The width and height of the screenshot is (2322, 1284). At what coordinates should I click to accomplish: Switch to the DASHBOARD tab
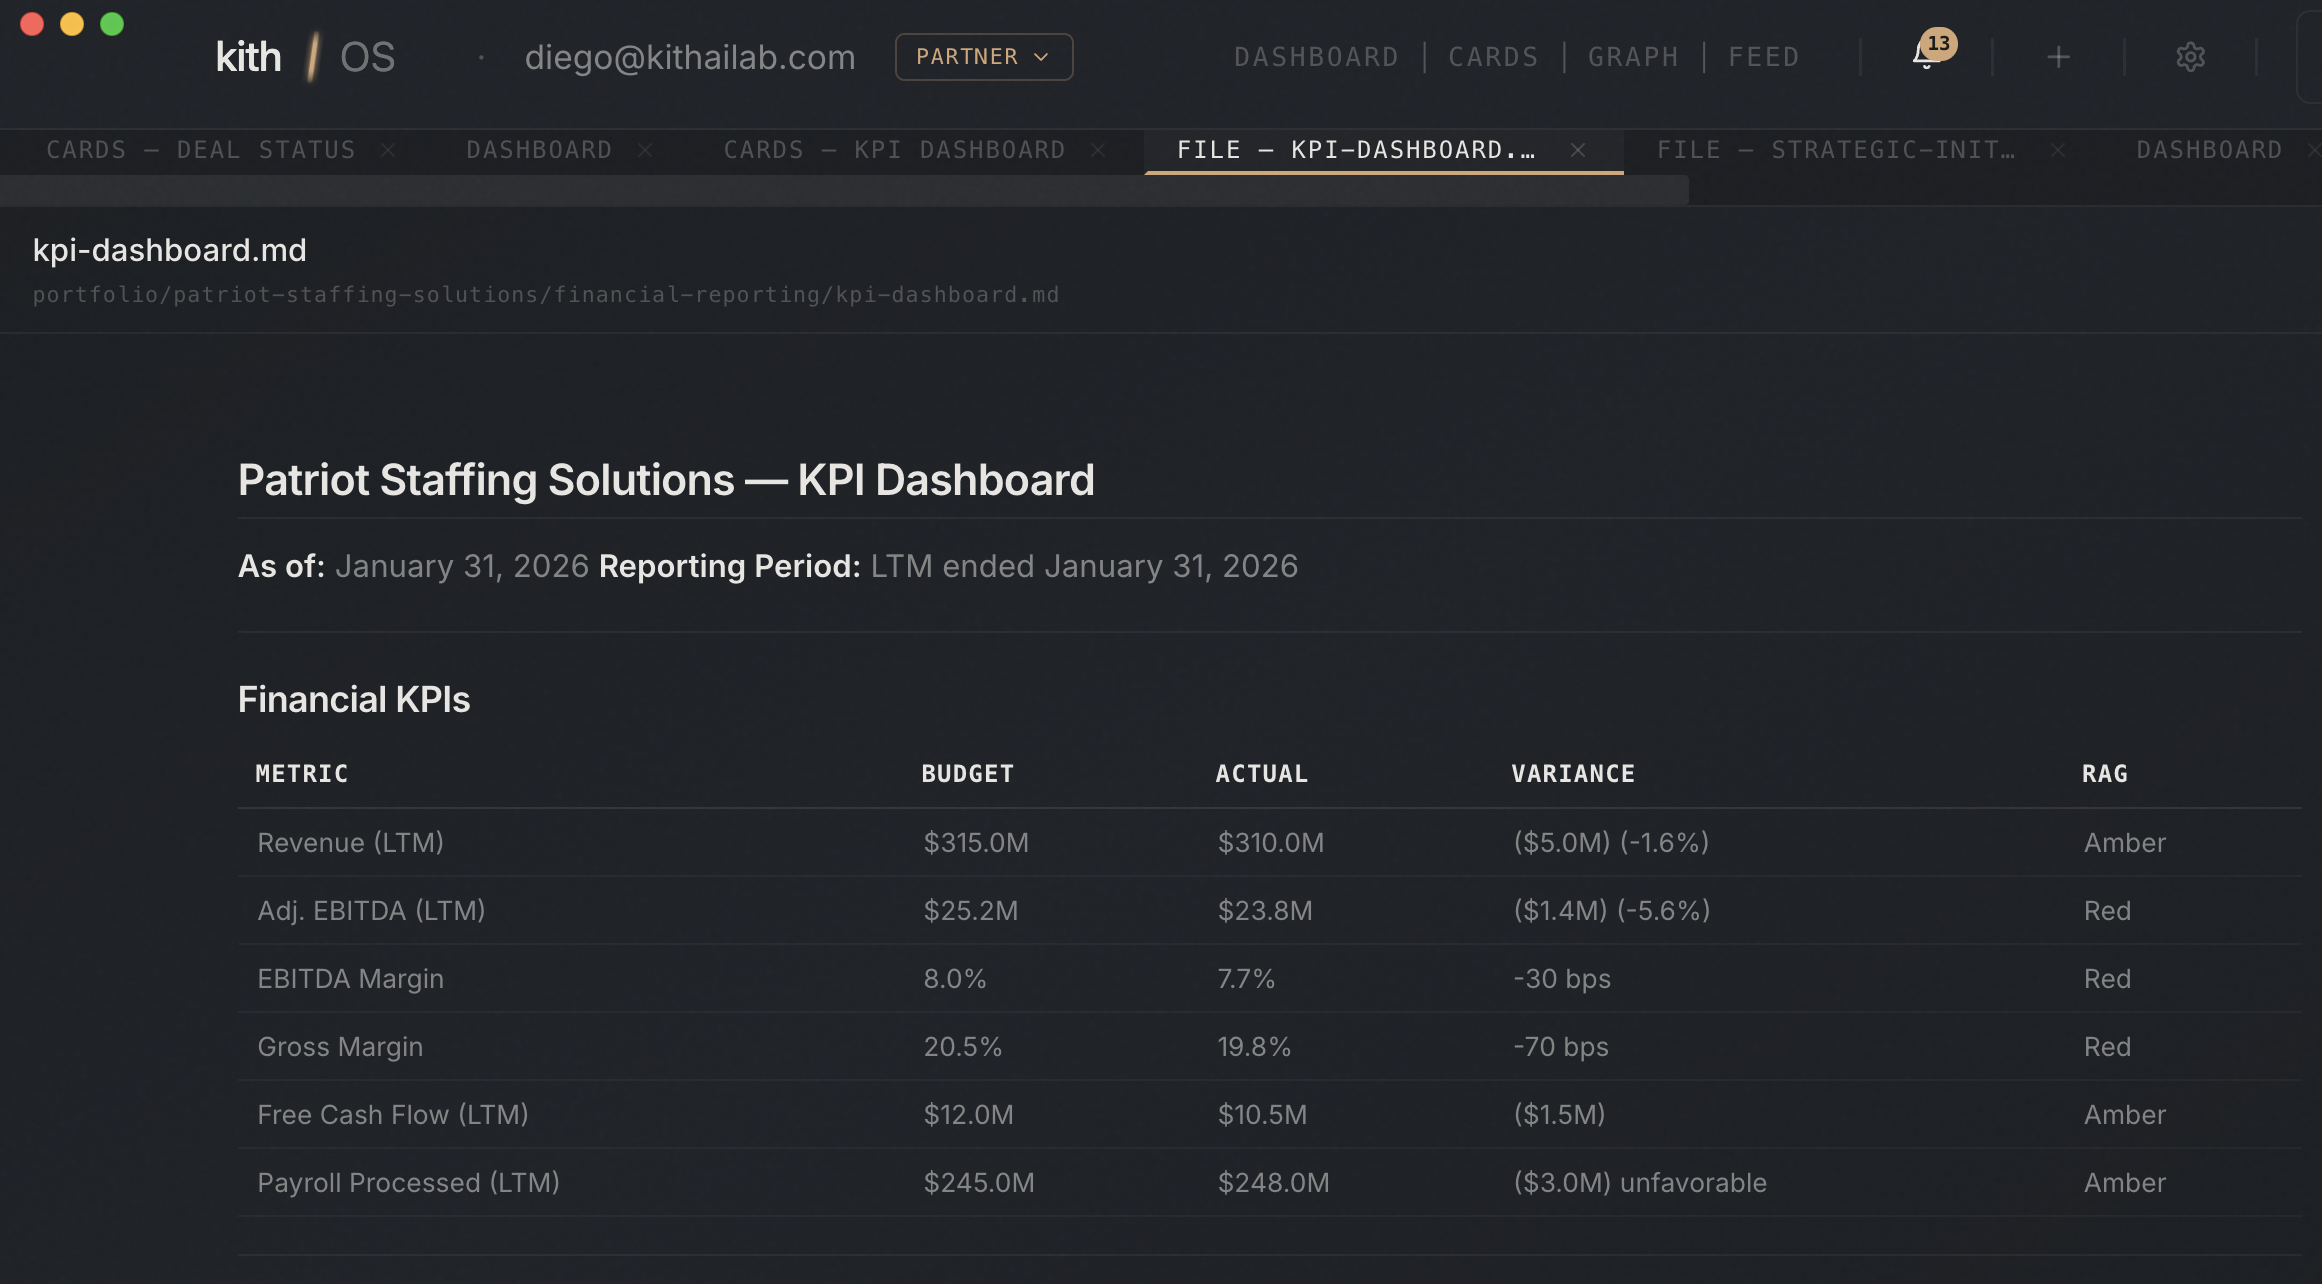[x=539, y=150]
